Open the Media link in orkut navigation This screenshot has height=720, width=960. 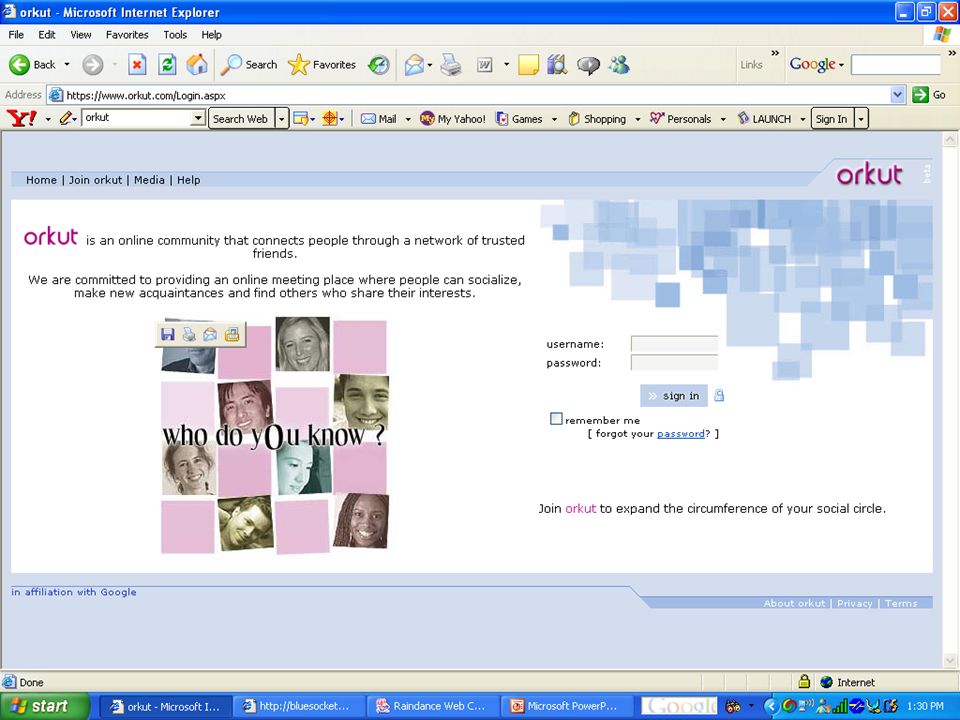pos(149,180)
